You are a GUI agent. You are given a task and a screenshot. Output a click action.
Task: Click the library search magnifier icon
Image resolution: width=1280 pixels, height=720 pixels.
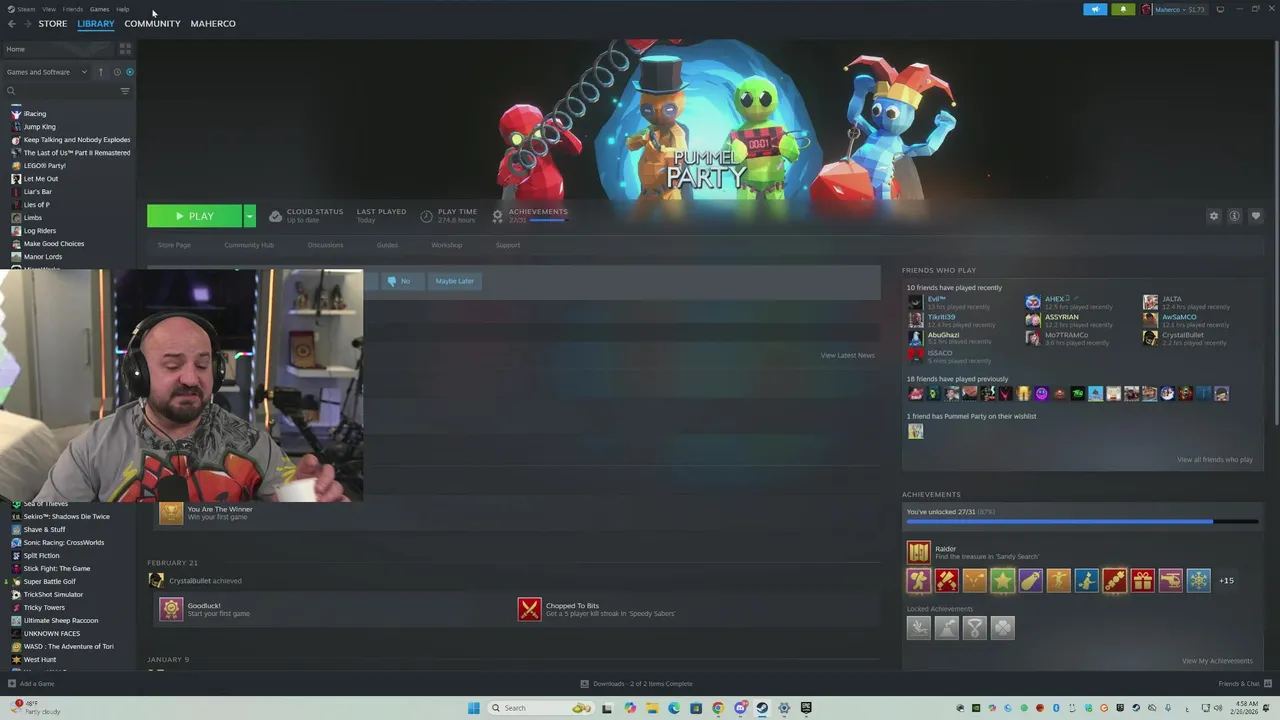pos(11,91)
